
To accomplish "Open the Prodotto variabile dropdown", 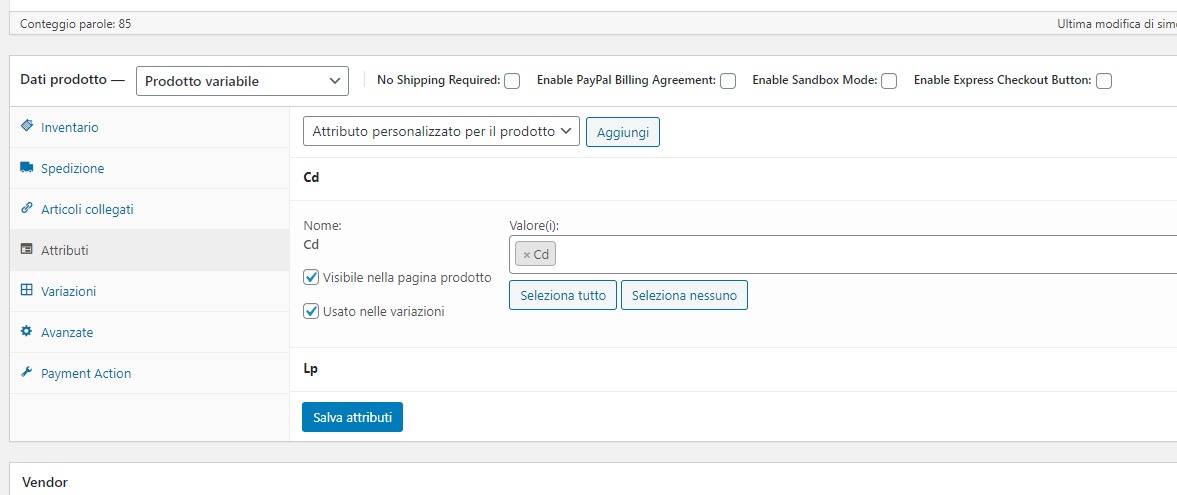I will click(242, 81).
